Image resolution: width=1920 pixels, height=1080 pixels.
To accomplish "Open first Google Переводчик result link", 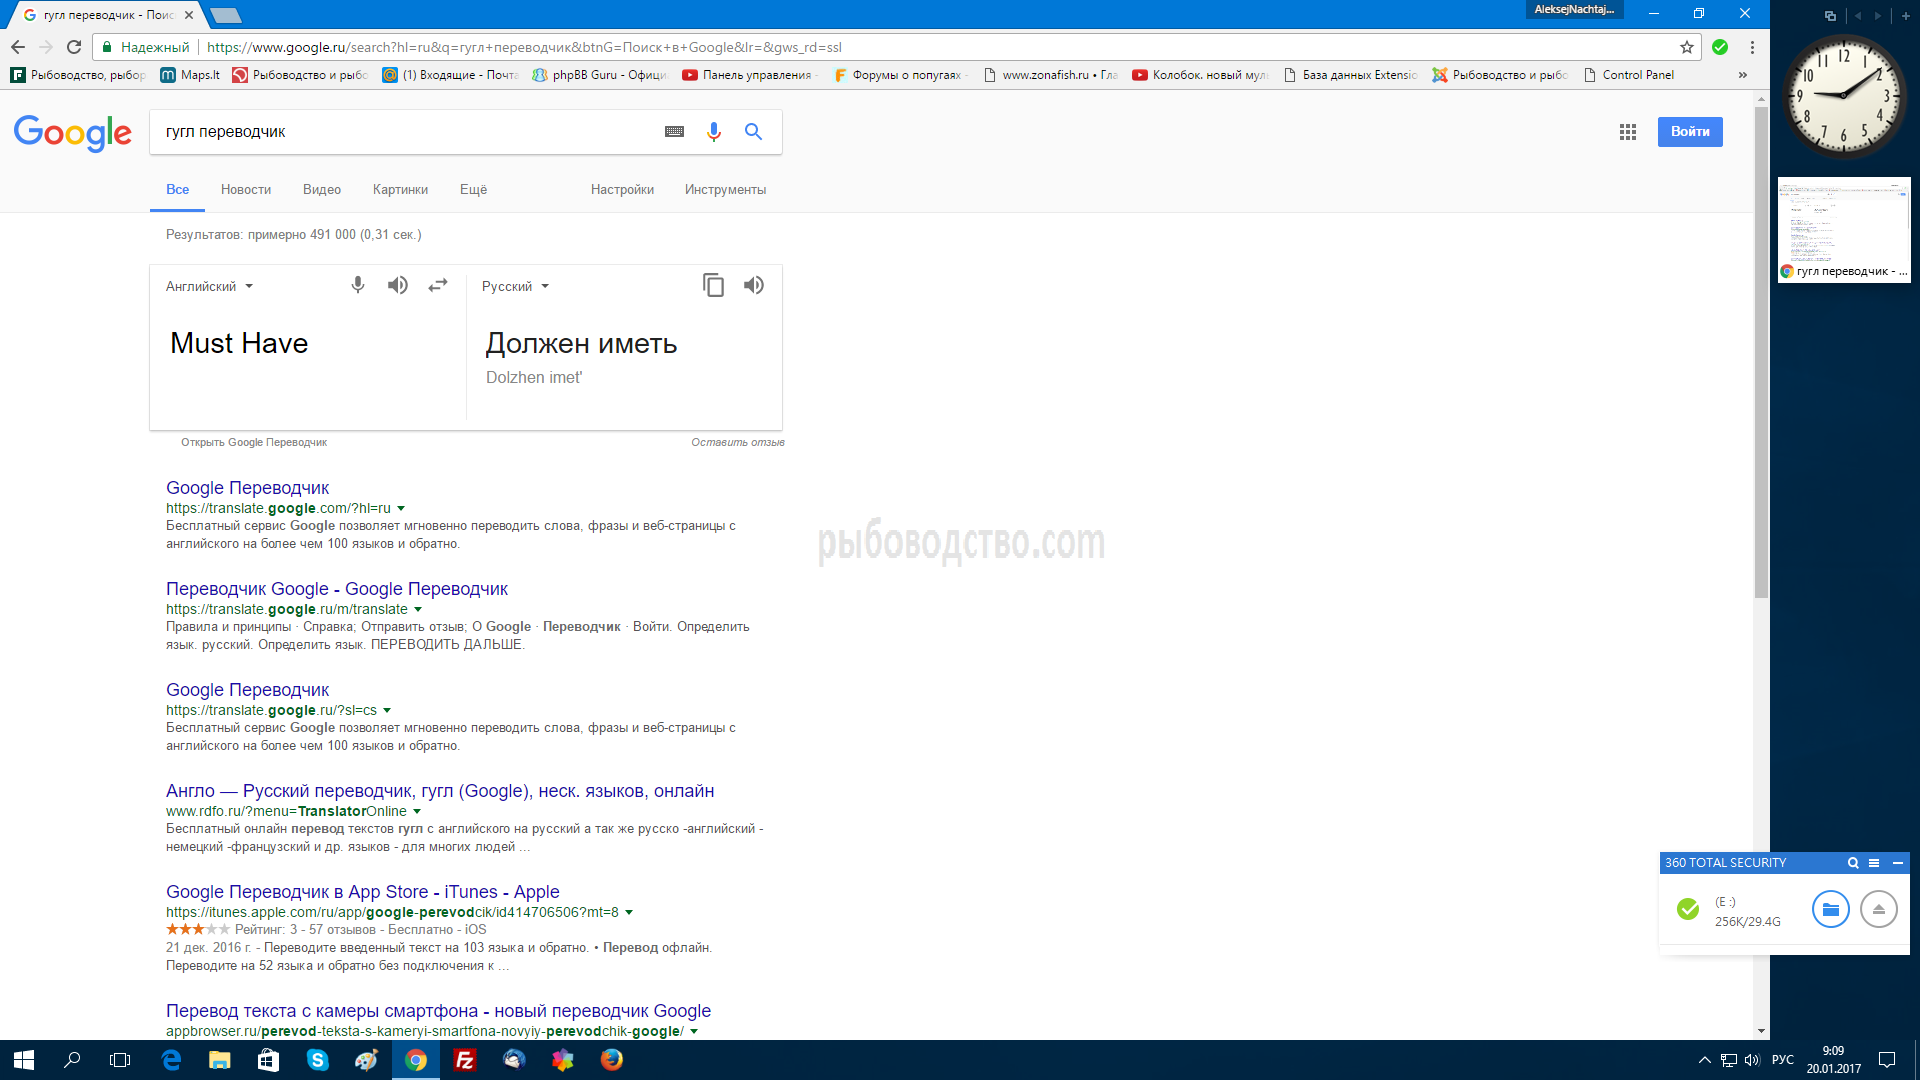I will coord(247,487).
